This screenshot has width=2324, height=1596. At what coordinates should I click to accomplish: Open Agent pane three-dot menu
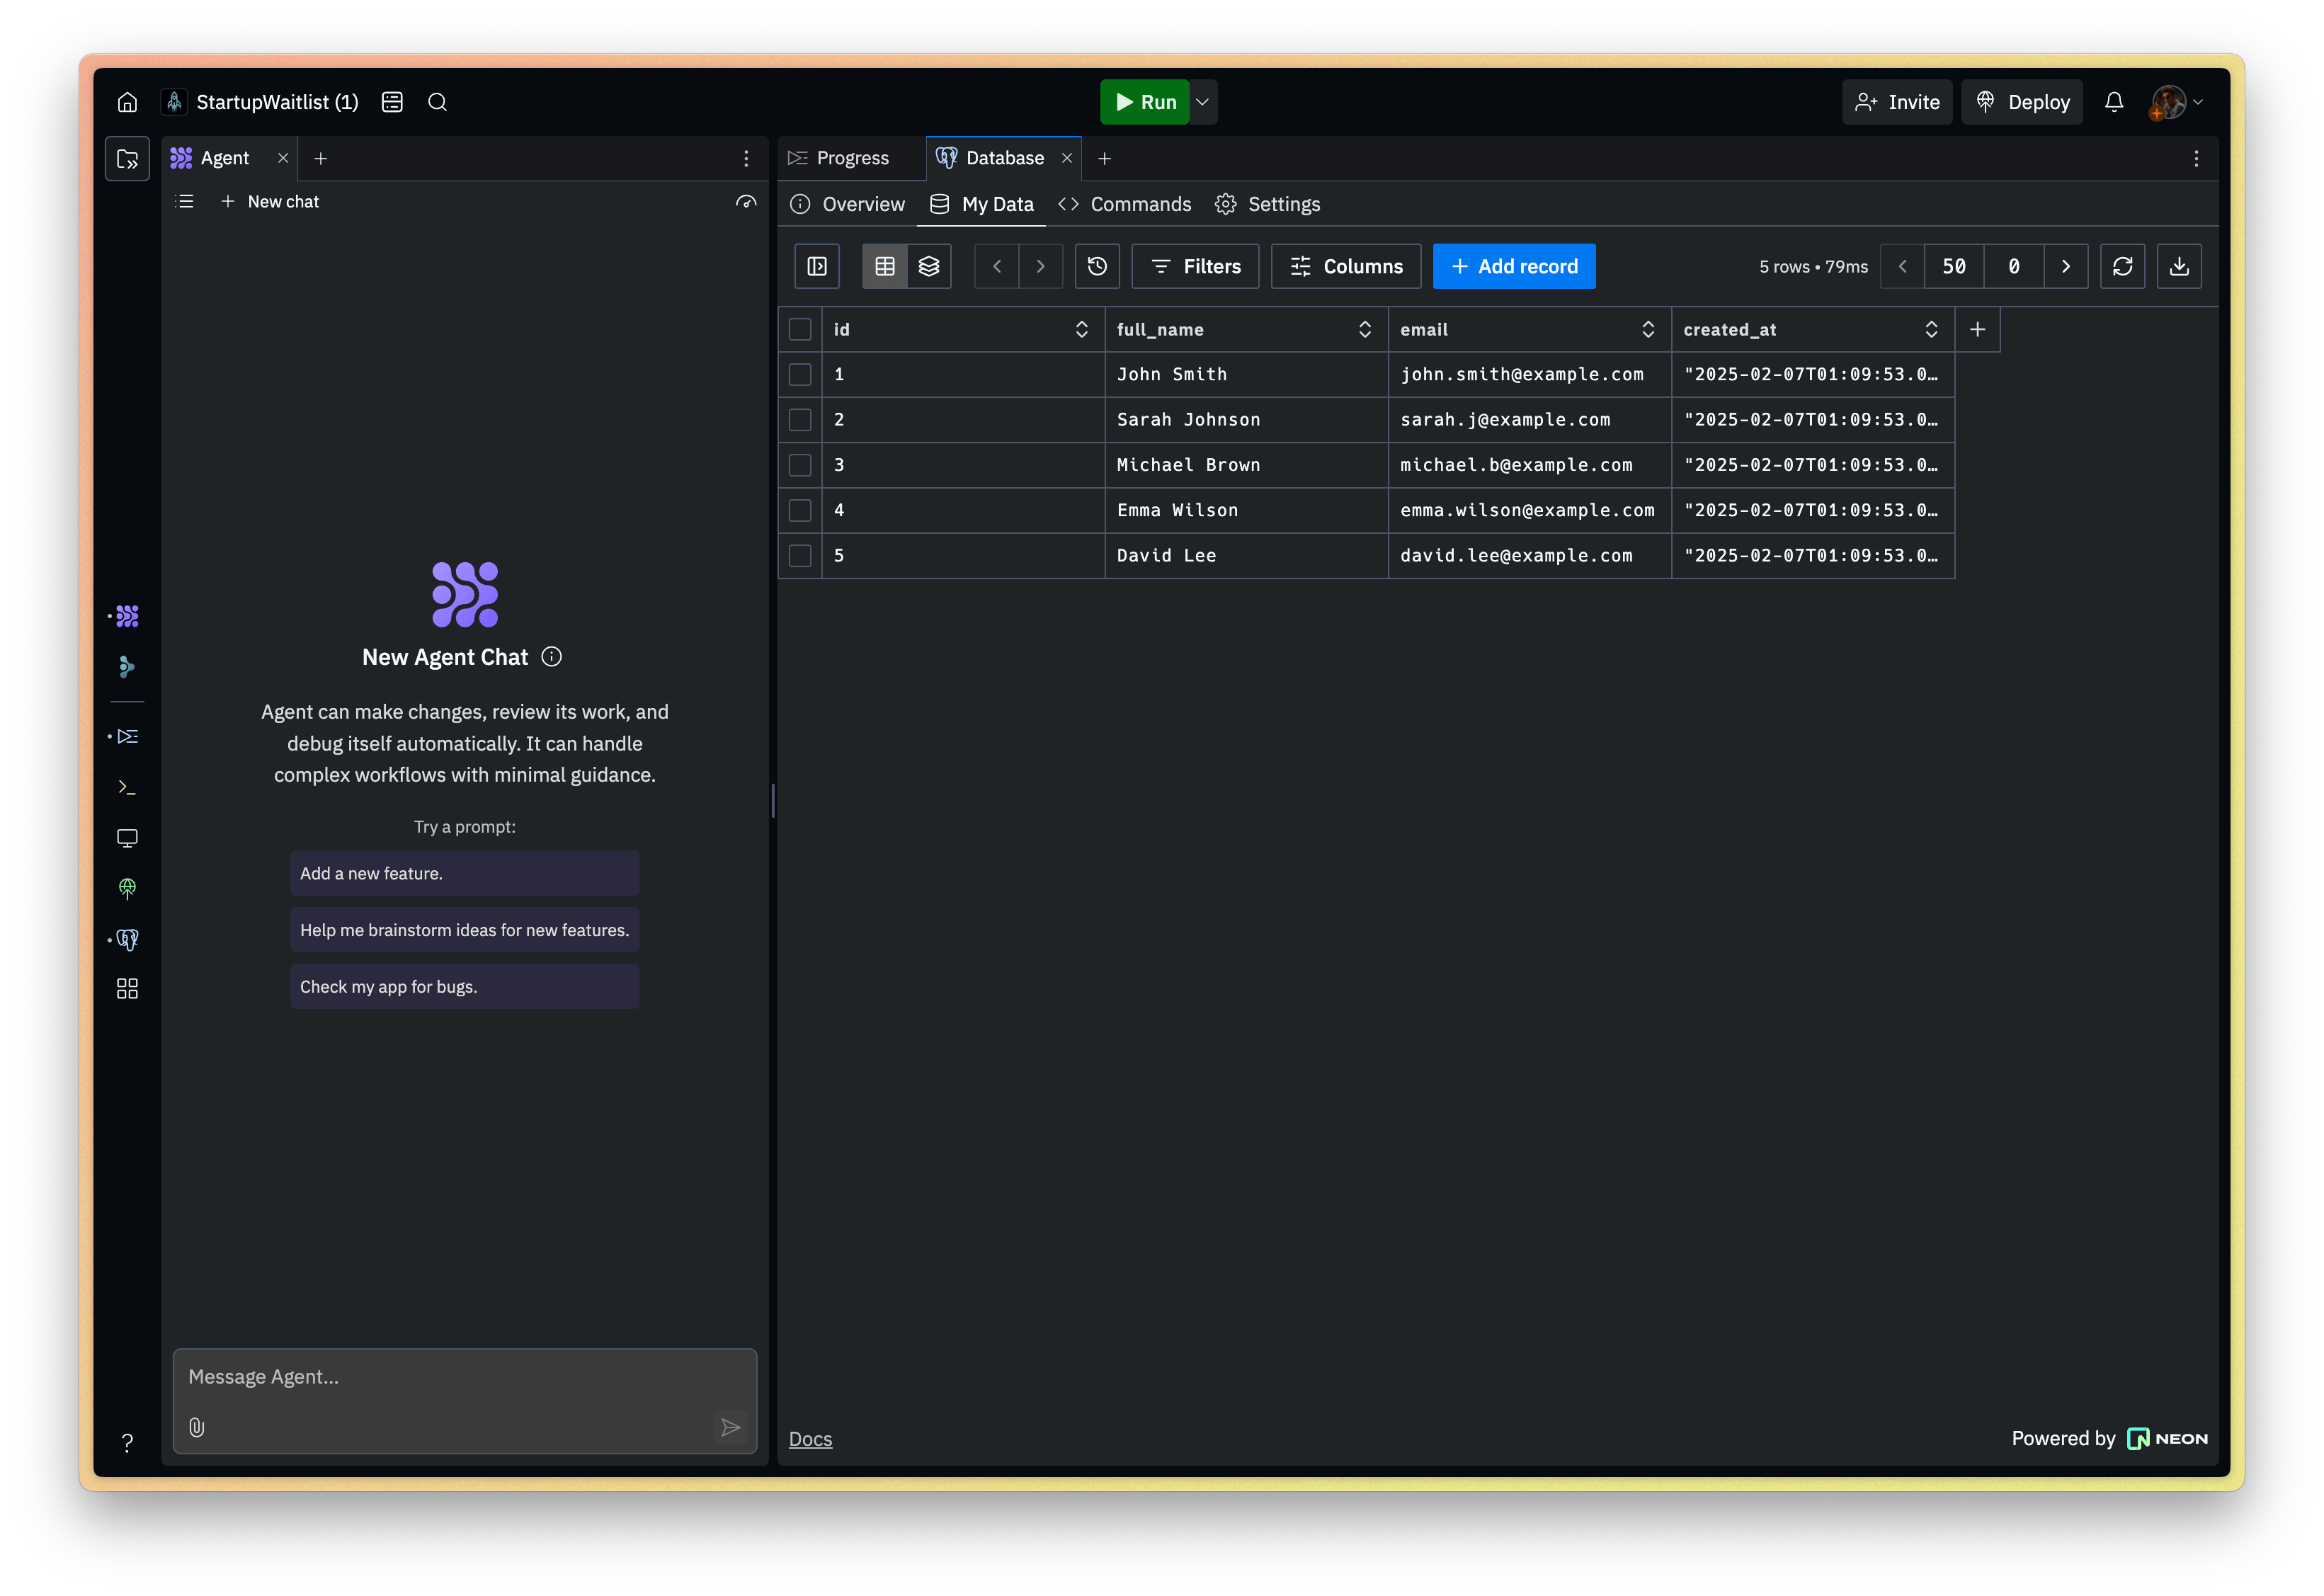click(746, 158)
